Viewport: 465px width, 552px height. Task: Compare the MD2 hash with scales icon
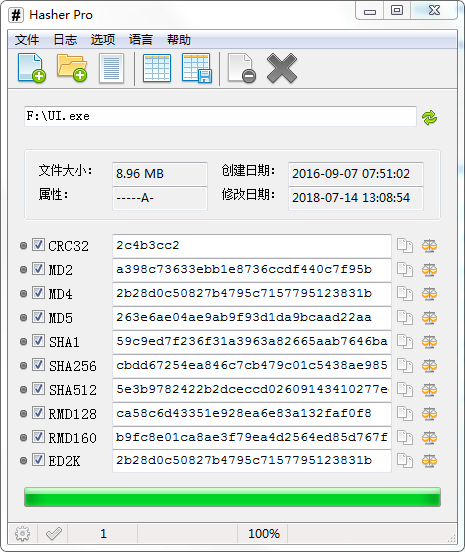click(x=429, y=270)
